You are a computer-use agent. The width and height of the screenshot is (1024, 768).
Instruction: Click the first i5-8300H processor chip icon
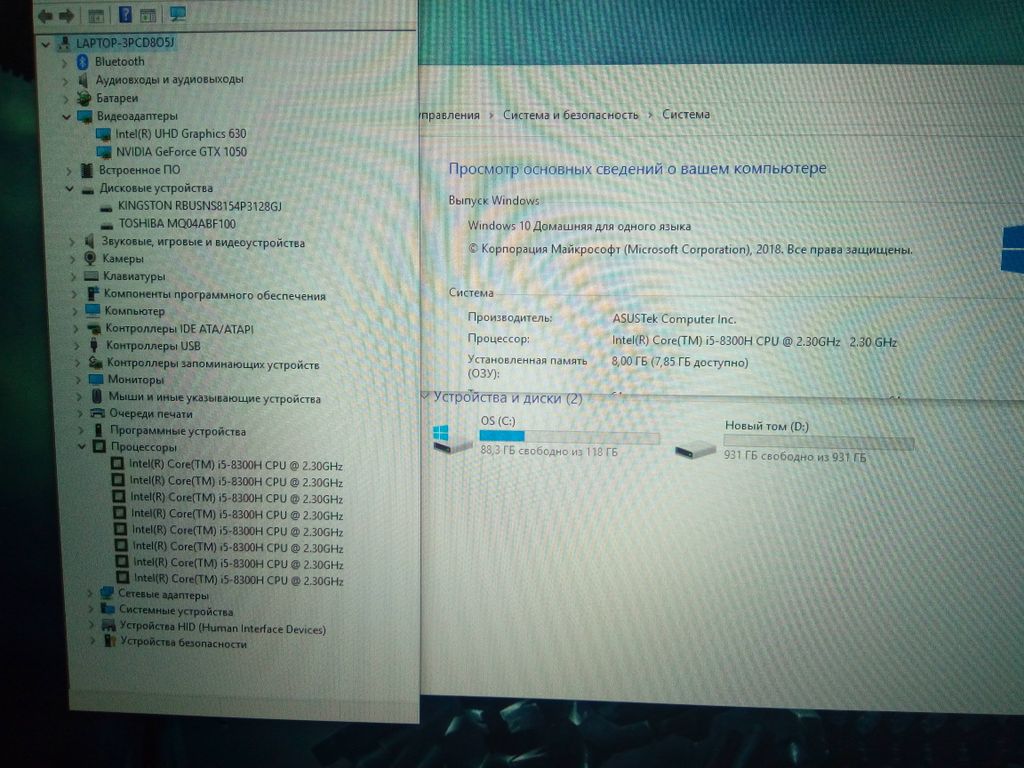pyautogui.click(x=118, y=464)
